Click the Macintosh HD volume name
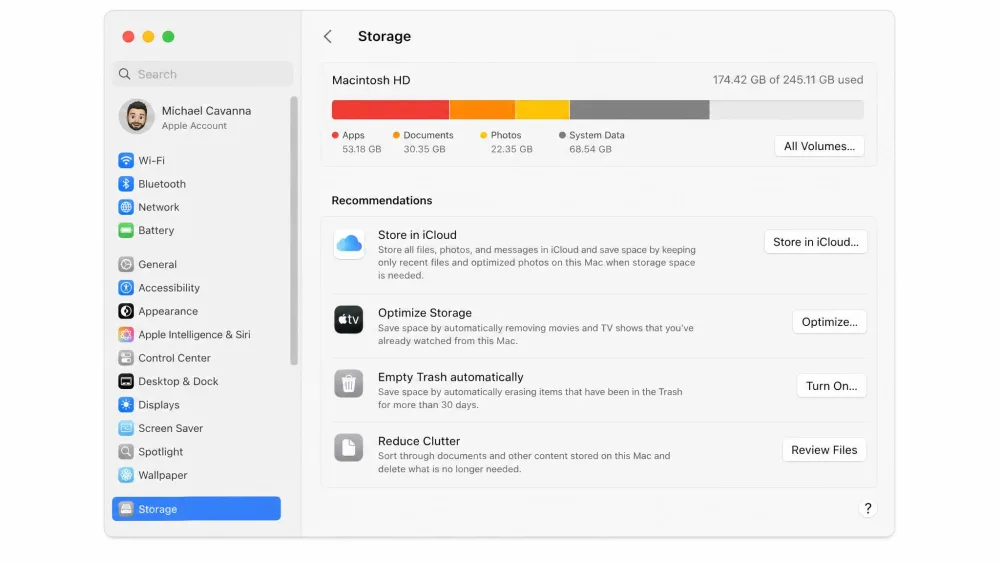Viewport: 1000px width, 563px height. [x=371, y=80]
